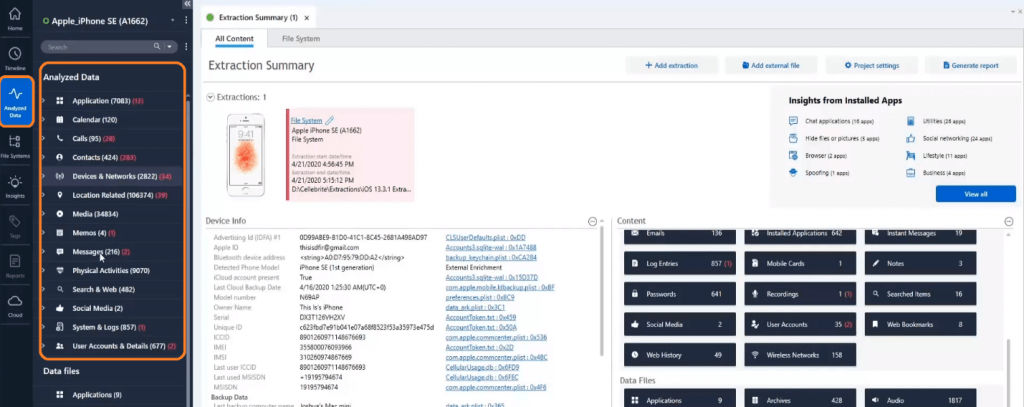Click the Generate report button

[970, 65]
